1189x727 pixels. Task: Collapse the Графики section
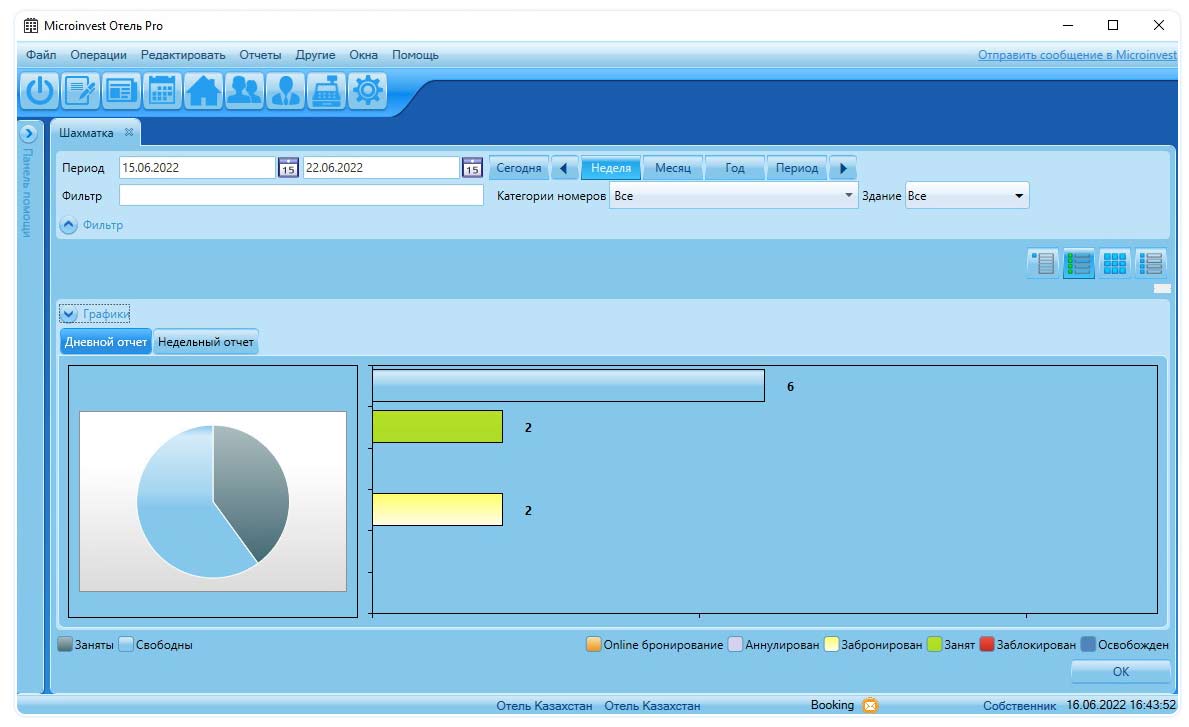[x=69, y=314]
